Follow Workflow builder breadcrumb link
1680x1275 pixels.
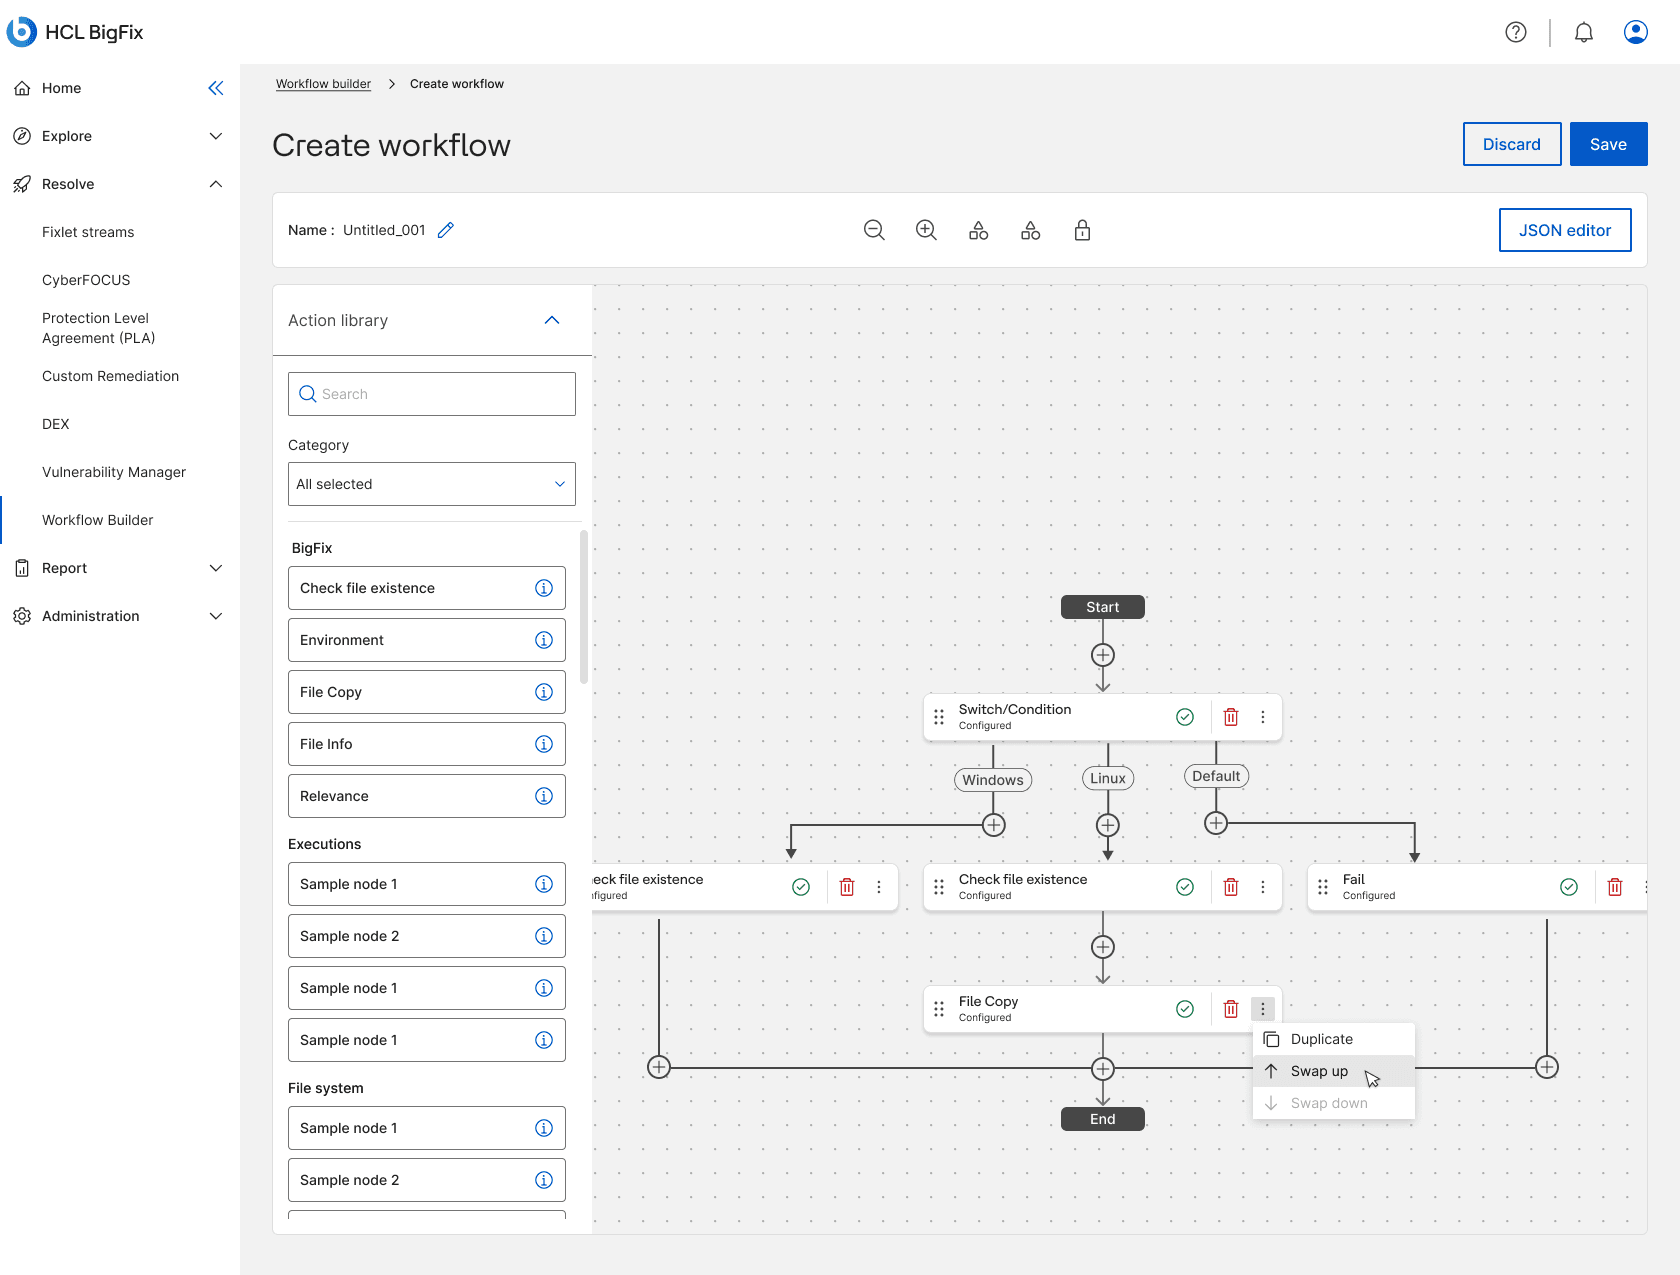pos(323,84)
